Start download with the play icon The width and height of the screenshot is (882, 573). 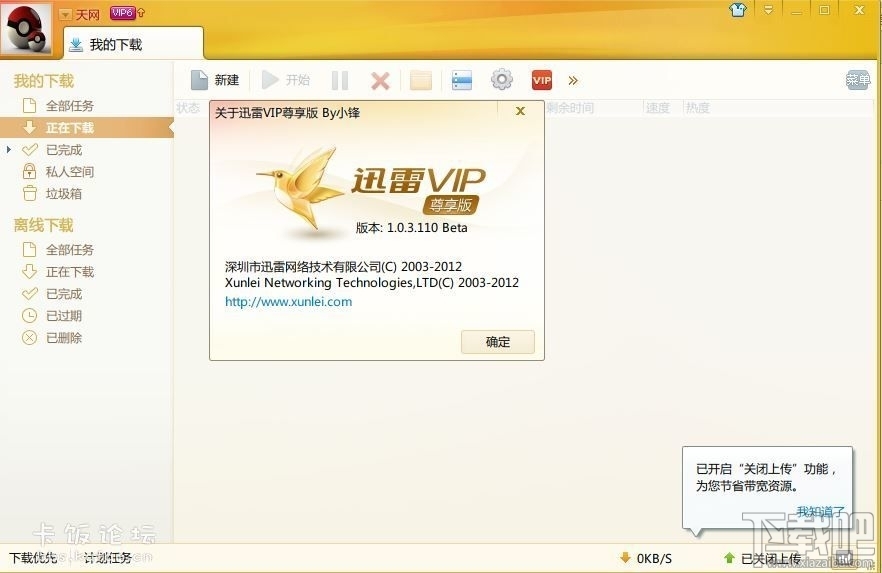[270, 80]
